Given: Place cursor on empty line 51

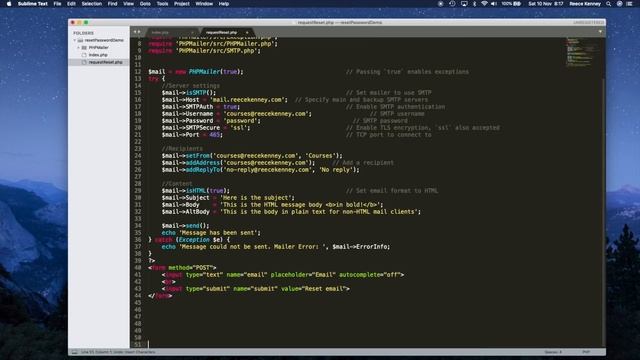Looking at the screenshot, I should [x=367, y=344].
